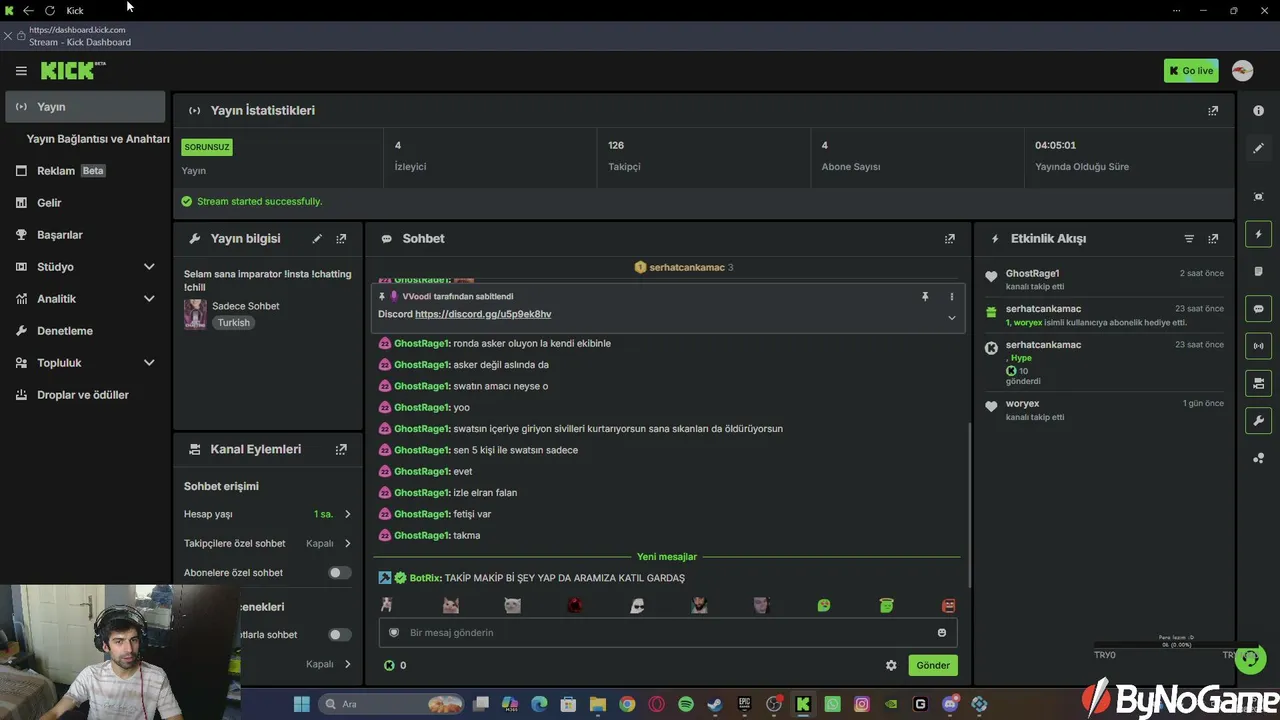1280x720 pixels.
Task: Open the pinned message three-dot options
Action: pyautogui.click(x=951, y=297)
